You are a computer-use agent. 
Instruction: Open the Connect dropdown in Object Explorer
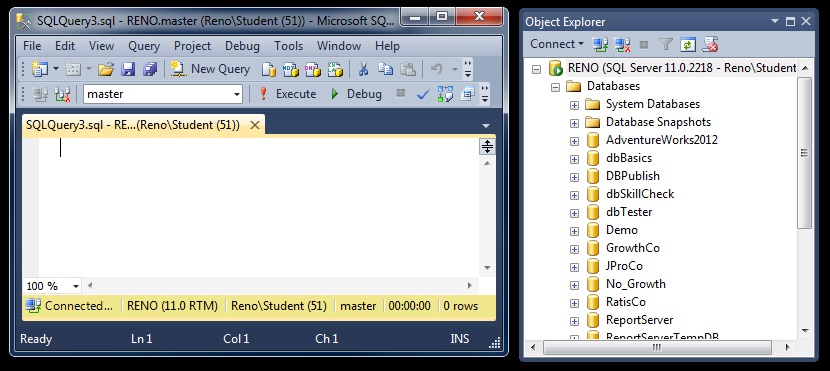pos(557,44)
